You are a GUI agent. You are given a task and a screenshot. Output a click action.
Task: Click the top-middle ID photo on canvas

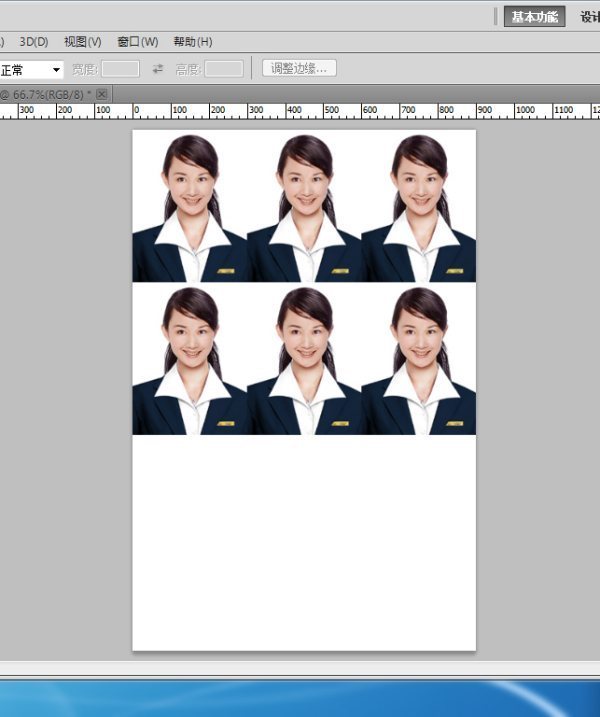(304, 207)
